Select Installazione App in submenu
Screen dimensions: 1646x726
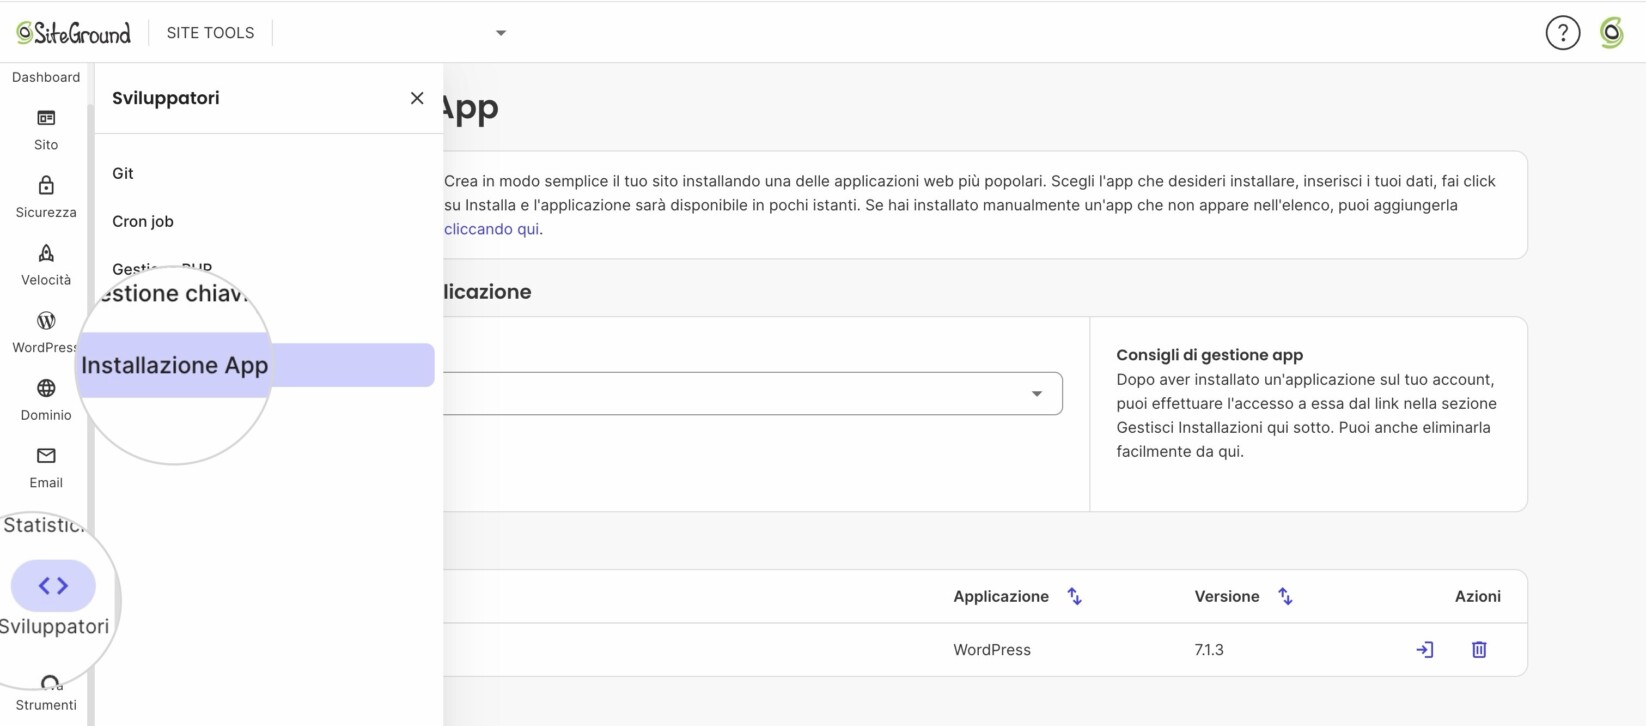click(256, 365)
